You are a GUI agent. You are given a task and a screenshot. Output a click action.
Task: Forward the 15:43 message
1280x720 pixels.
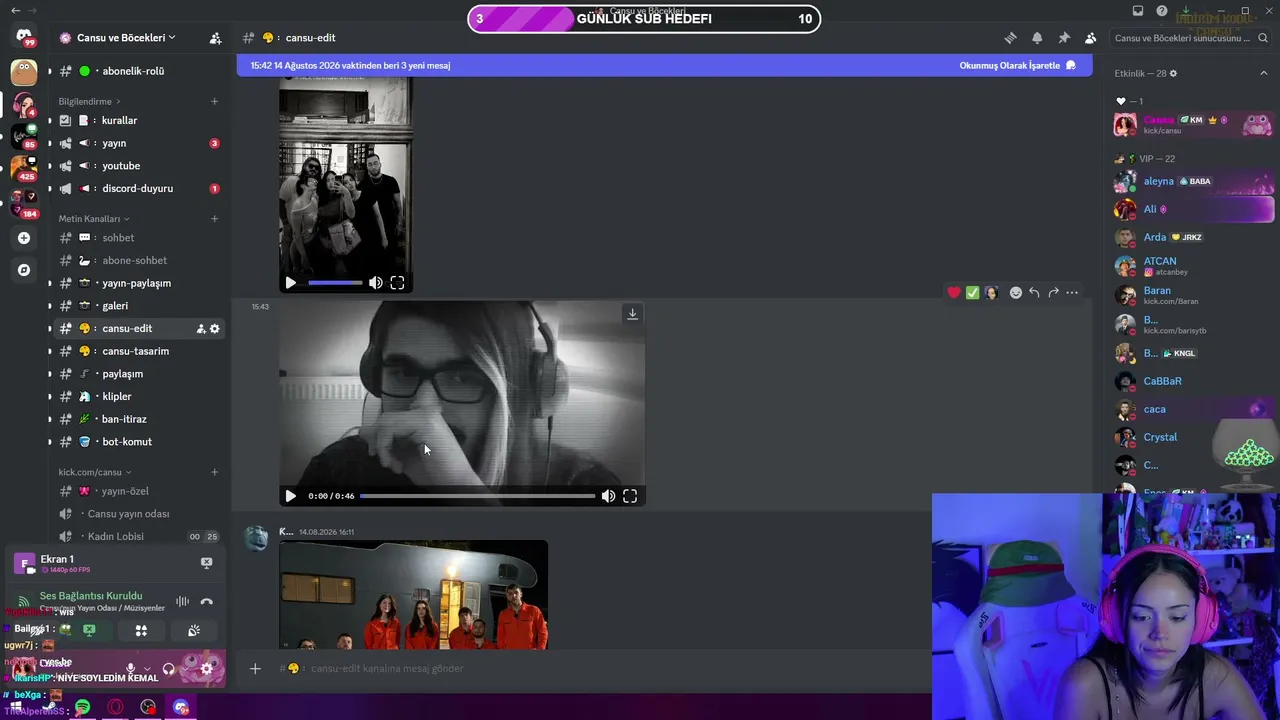pos(1053,293)
